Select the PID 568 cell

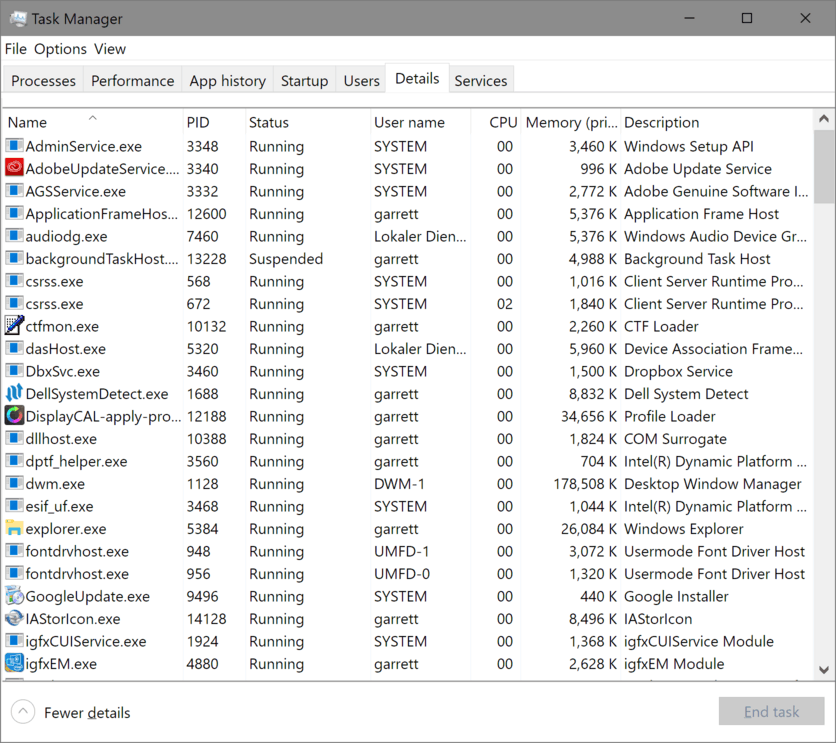click(198, 281)
